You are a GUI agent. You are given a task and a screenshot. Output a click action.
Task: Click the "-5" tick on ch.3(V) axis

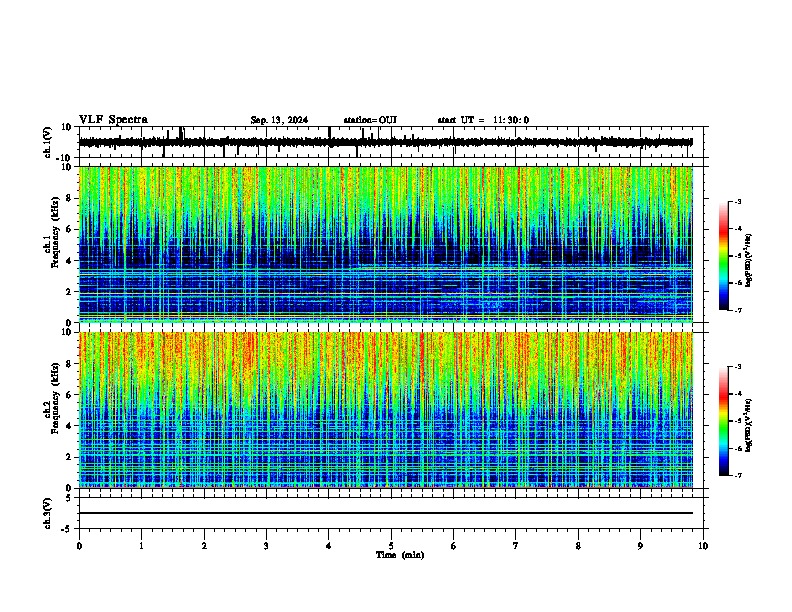tap(67, 529)
